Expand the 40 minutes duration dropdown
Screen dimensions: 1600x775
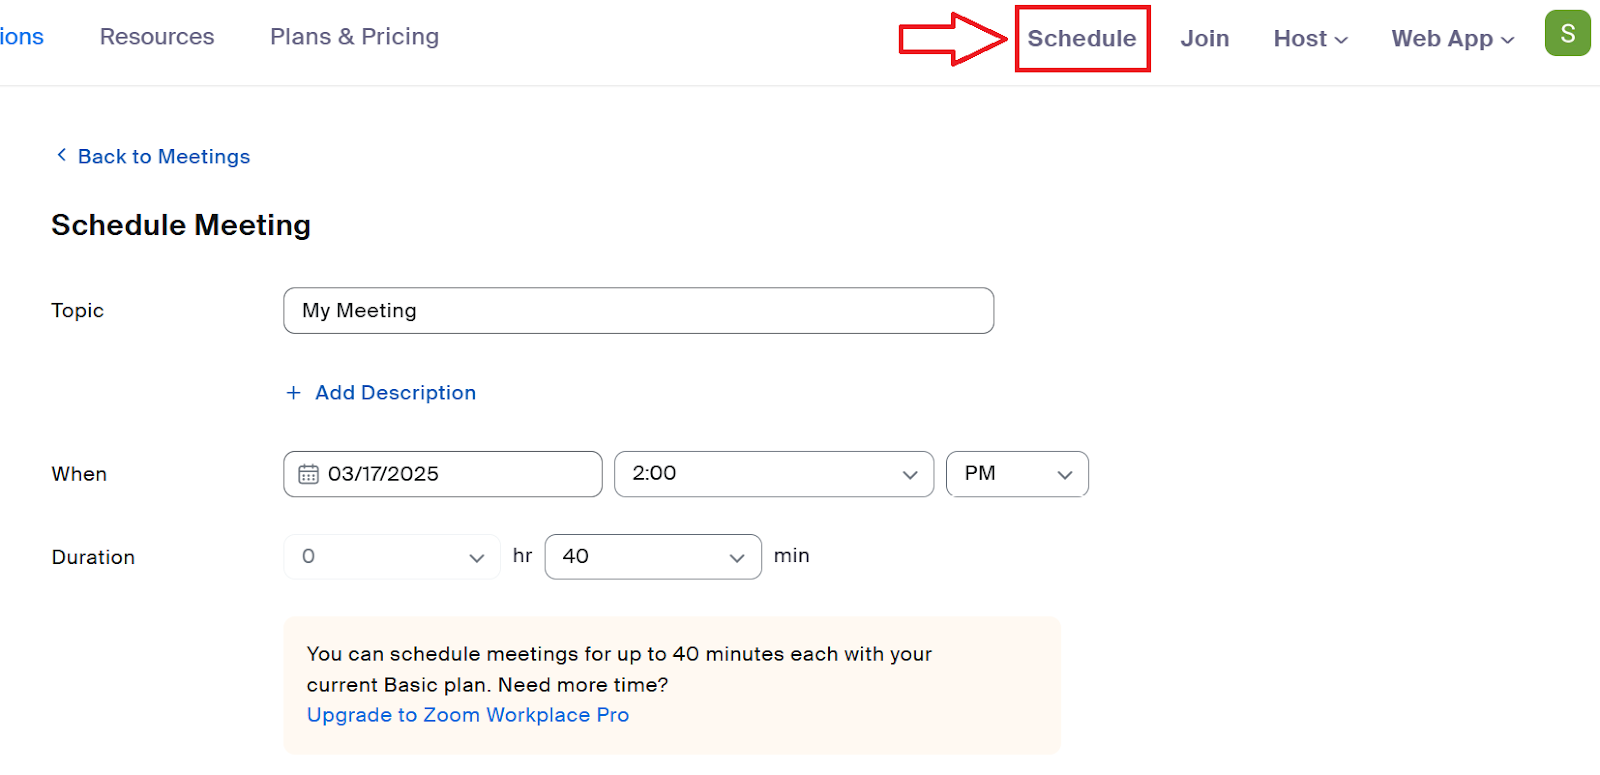pos(652,557)
